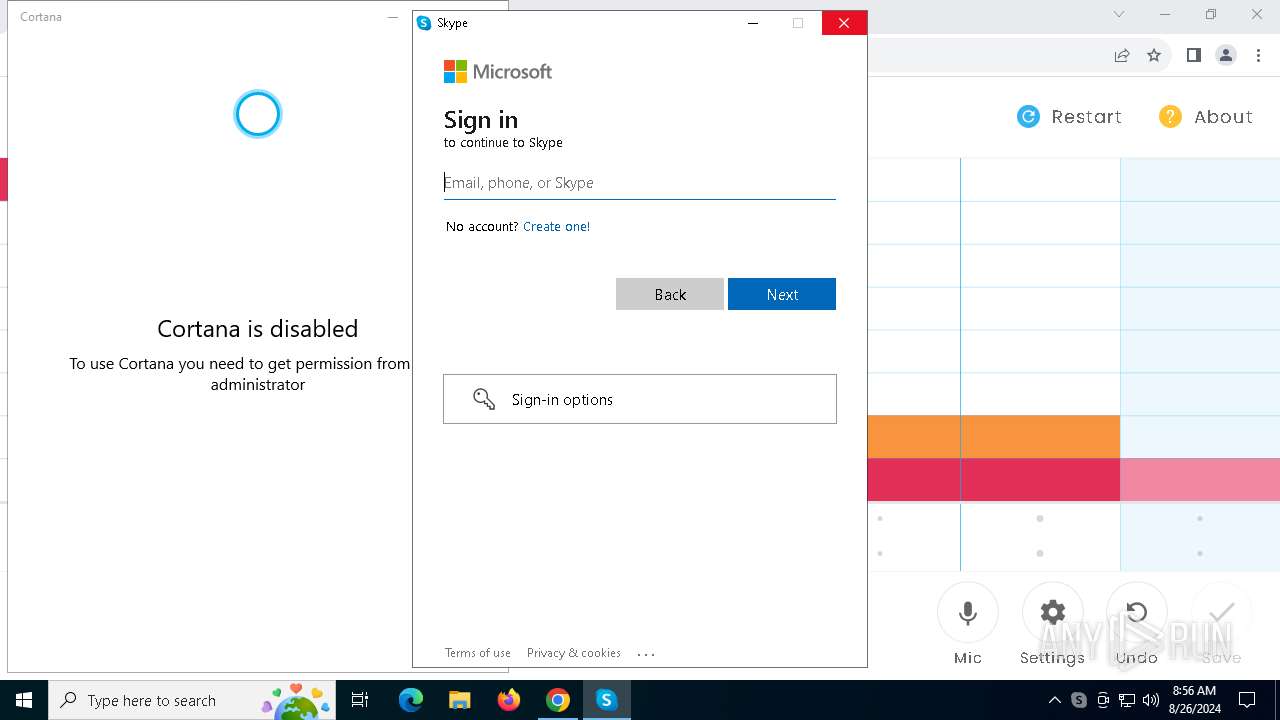Click the Meet Now tray icon
The image size is (1280, 720).
[1103, 700]
